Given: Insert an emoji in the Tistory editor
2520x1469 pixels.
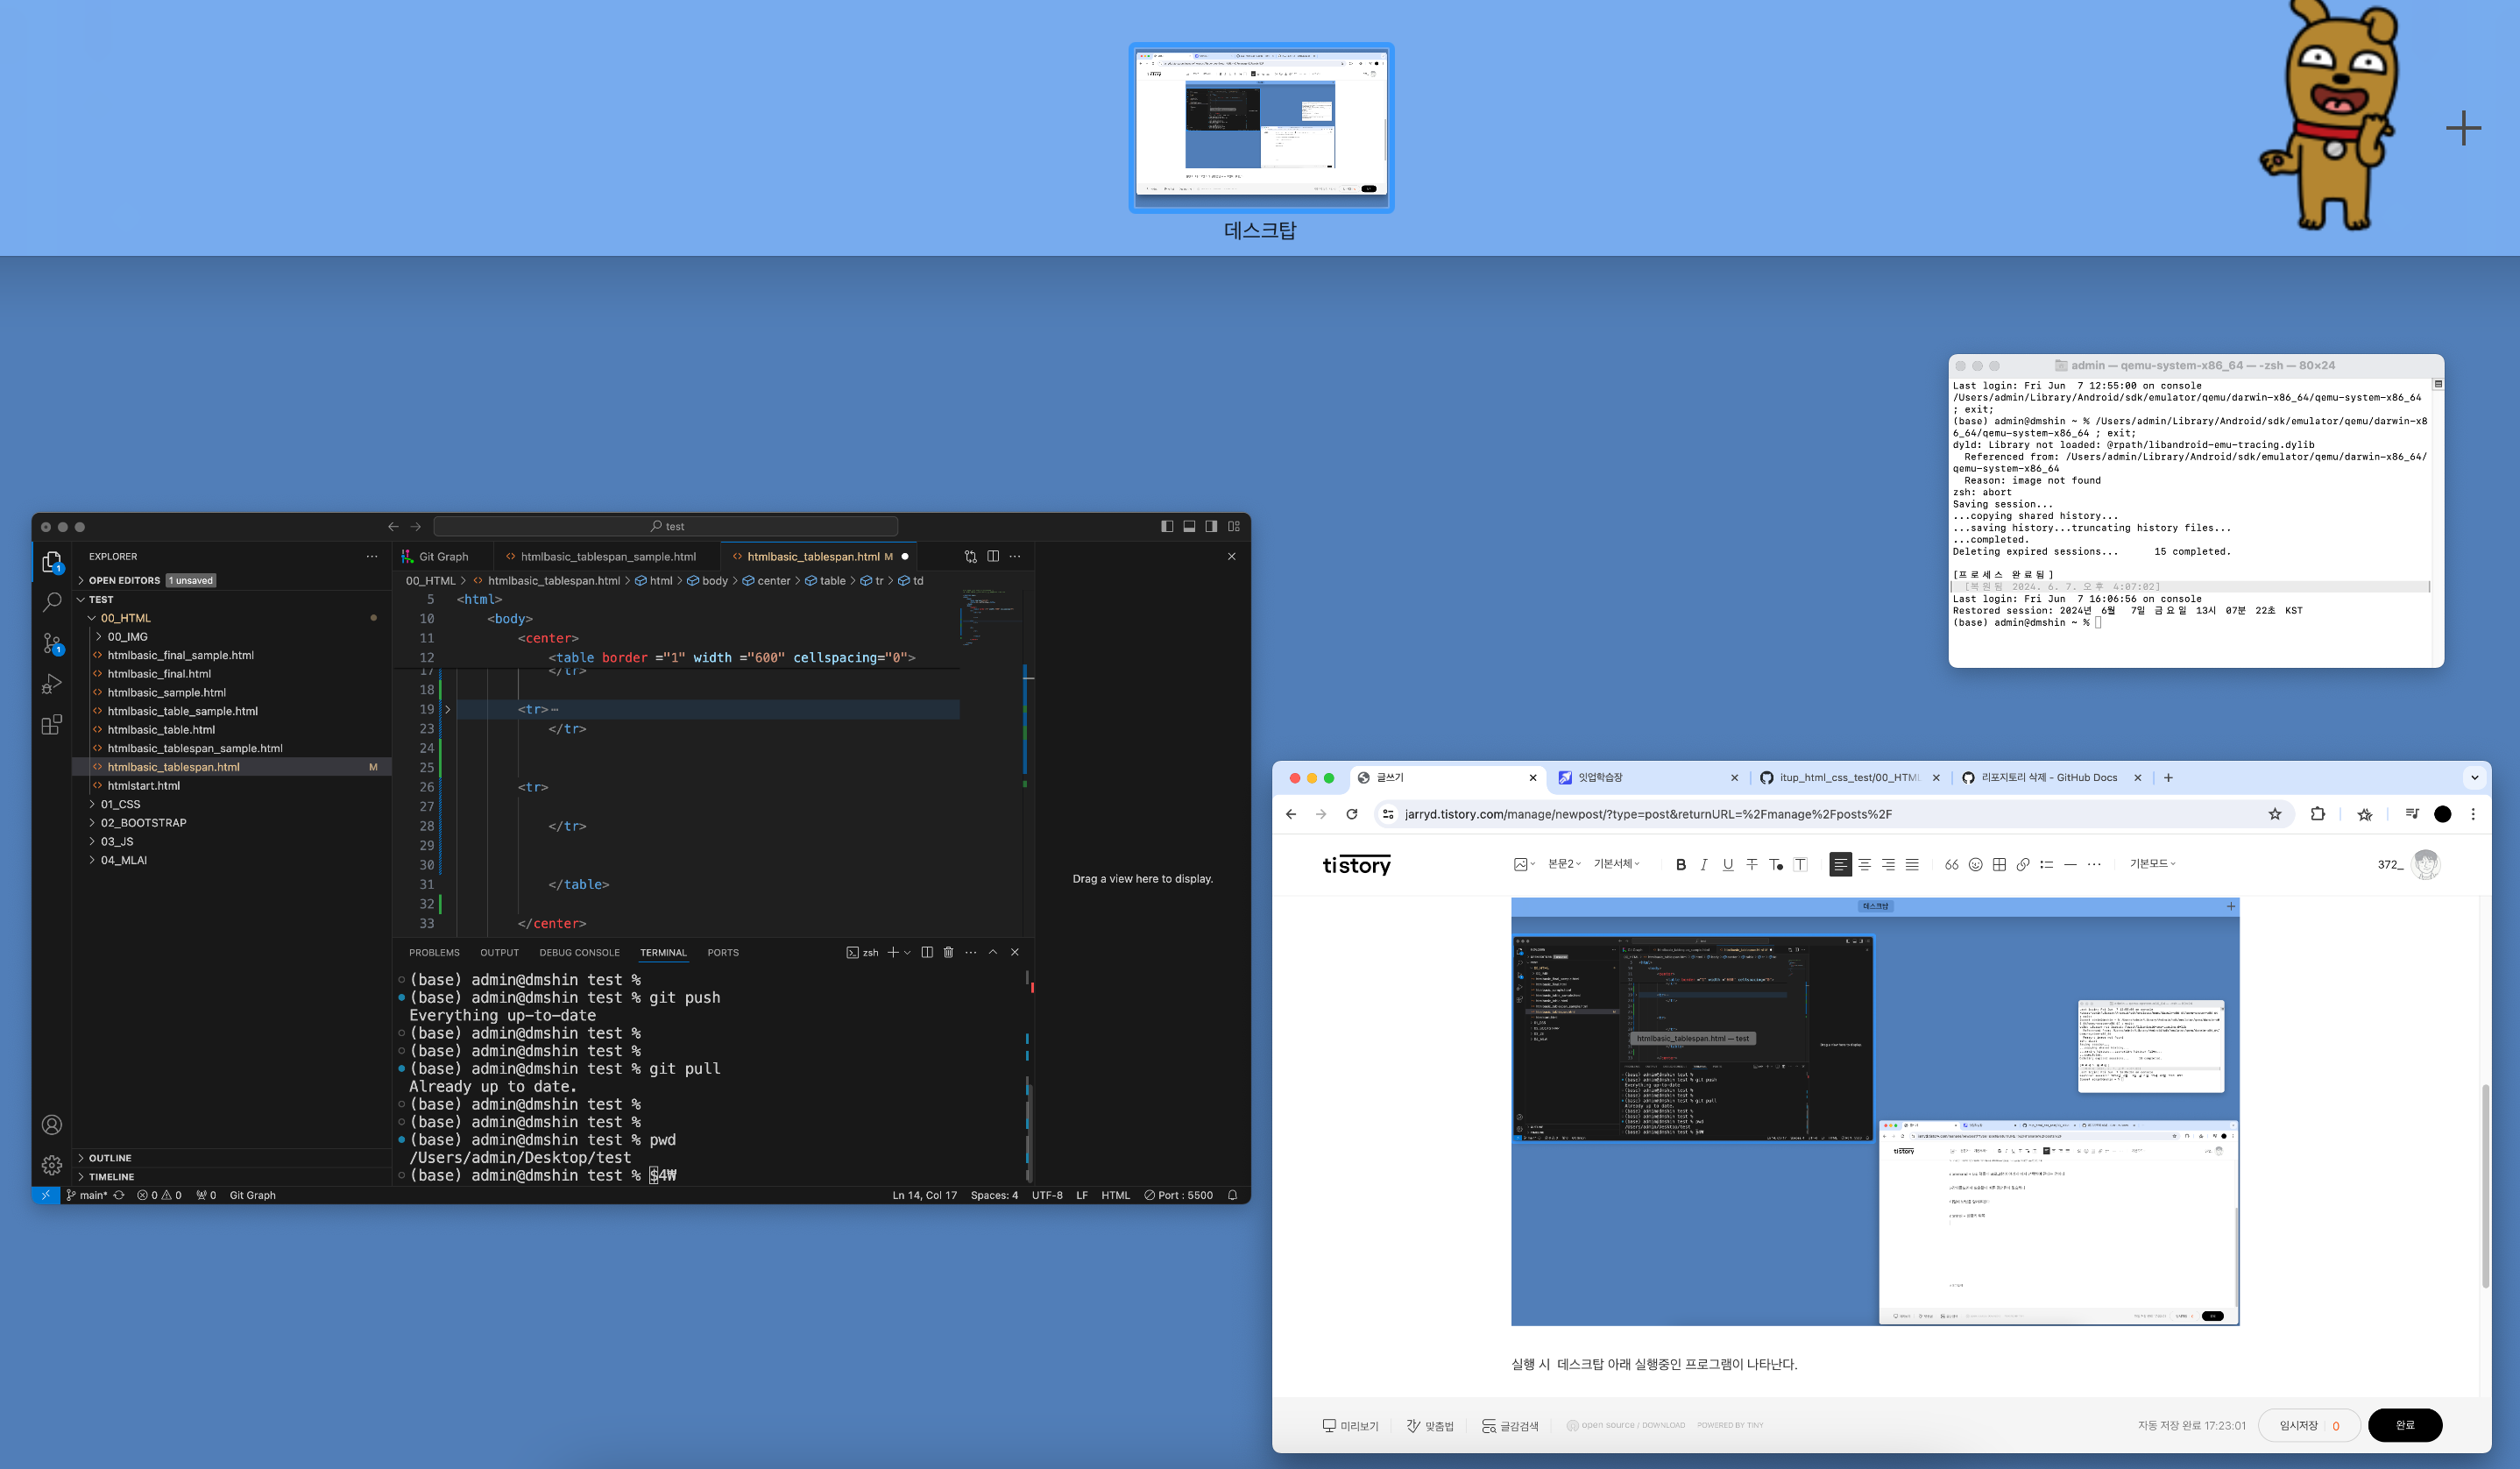Looking at the screenshot, I should click(x=1975, y=864).
